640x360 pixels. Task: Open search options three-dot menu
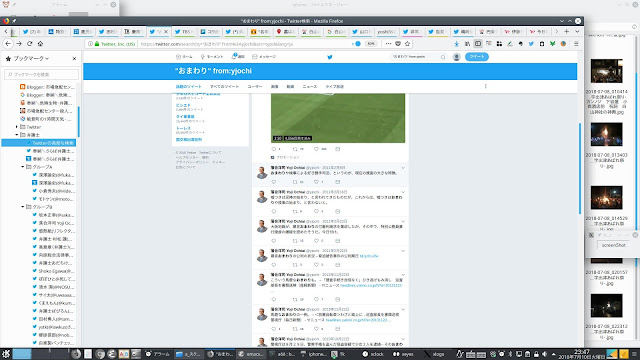click(486, 86)
